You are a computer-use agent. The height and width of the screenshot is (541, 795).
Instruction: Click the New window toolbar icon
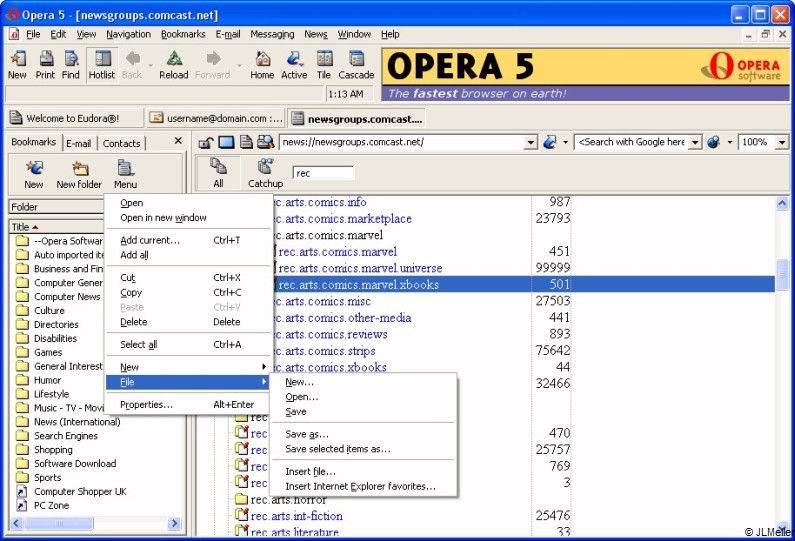point(17,65)
